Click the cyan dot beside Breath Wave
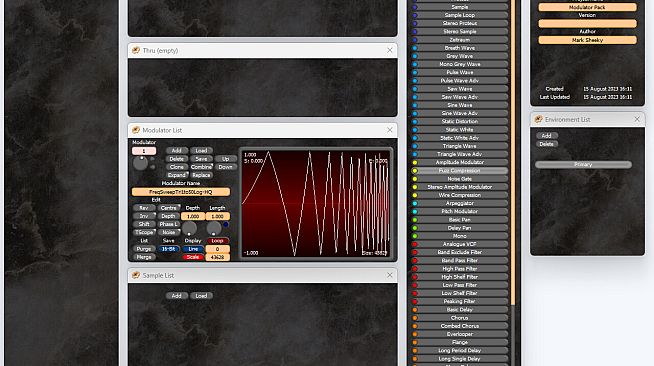This screenshot has height=366, width=654. pos(415,48)
